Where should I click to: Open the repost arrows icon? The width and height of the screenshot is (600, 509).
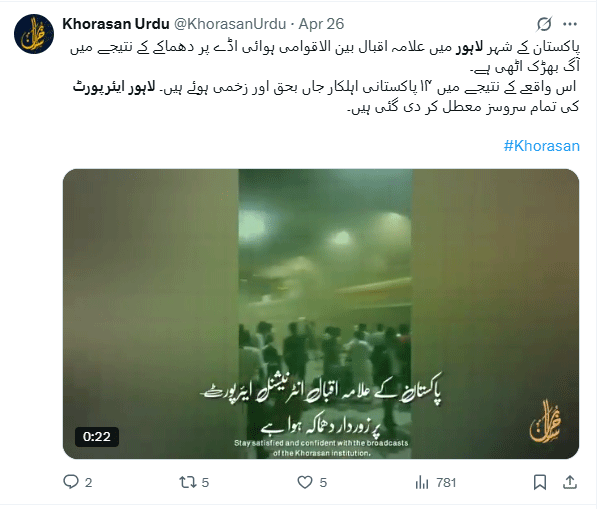(188, 482)
